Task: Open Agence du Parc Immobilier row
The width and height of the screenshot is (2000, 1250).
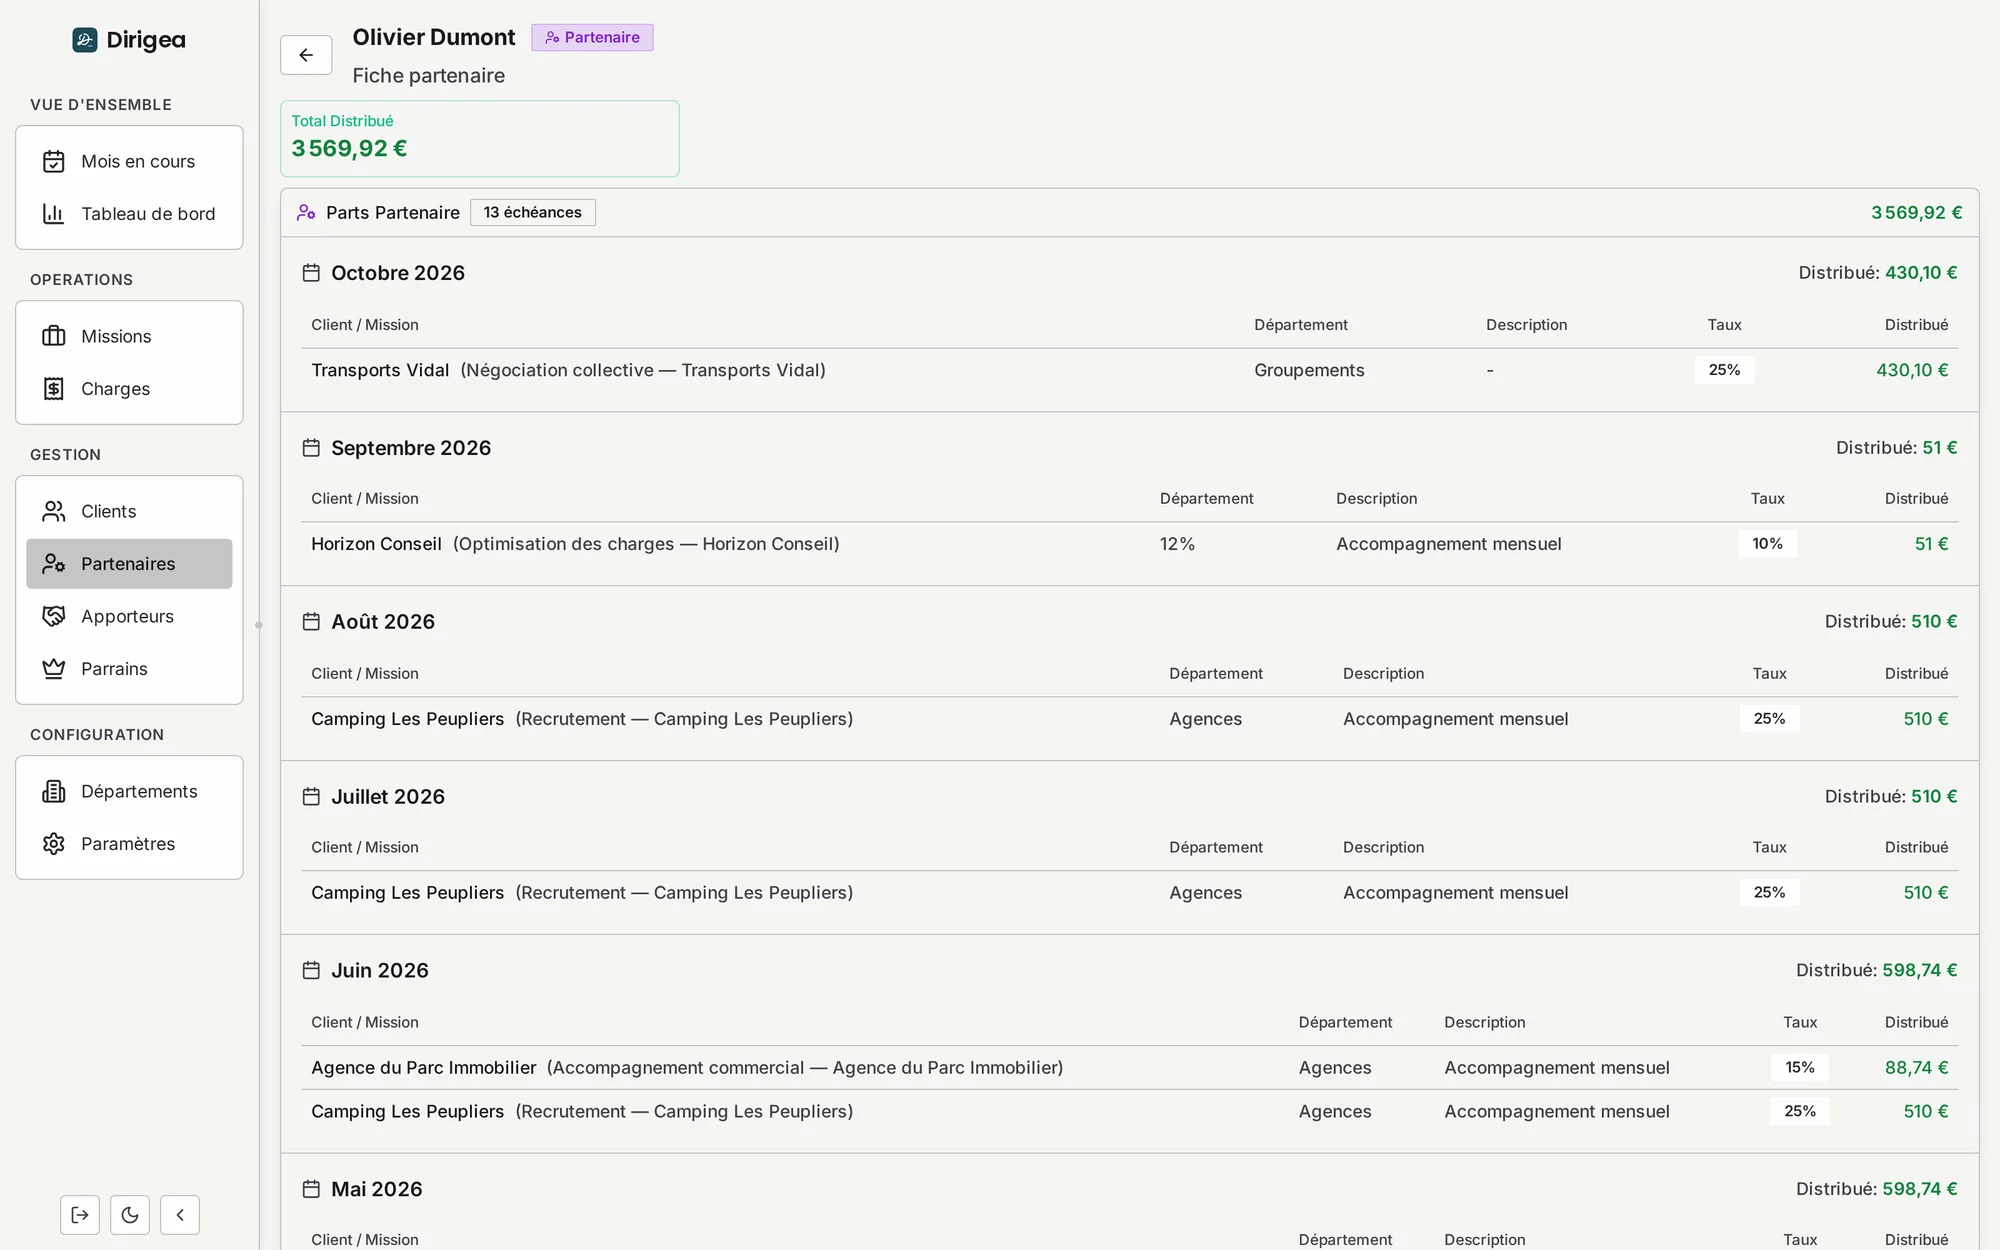Action: [x=1129, y=1067]
